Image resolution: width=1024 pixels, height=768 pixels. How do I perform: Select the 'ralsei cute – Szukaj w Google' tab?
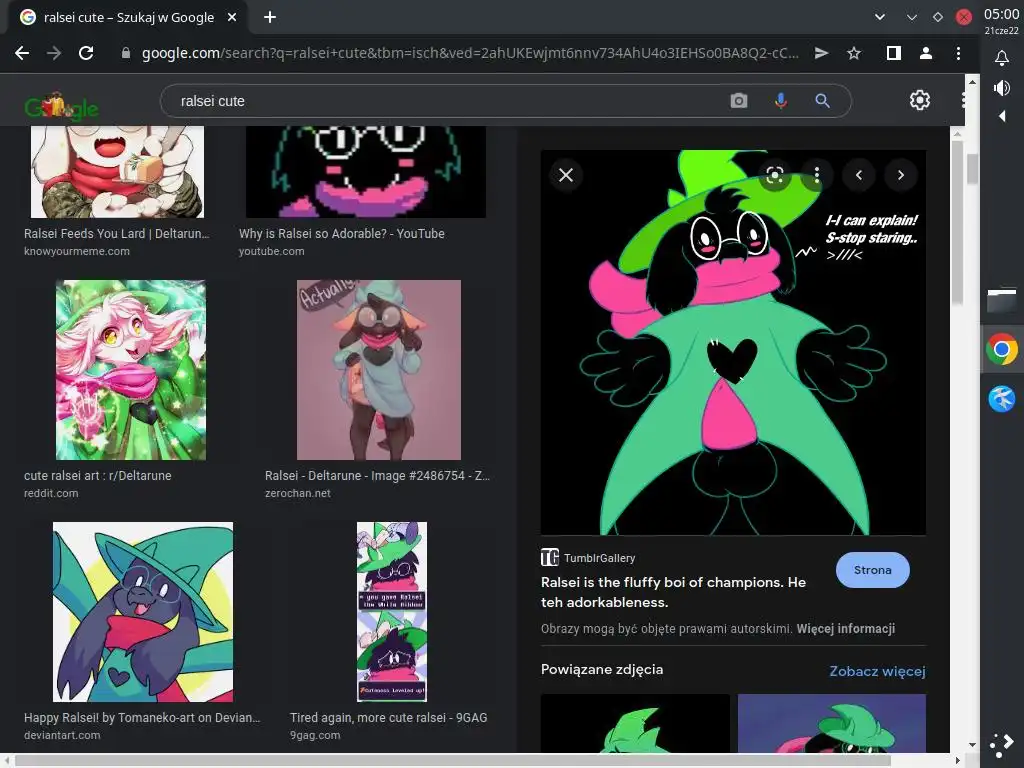coord(128,18)
